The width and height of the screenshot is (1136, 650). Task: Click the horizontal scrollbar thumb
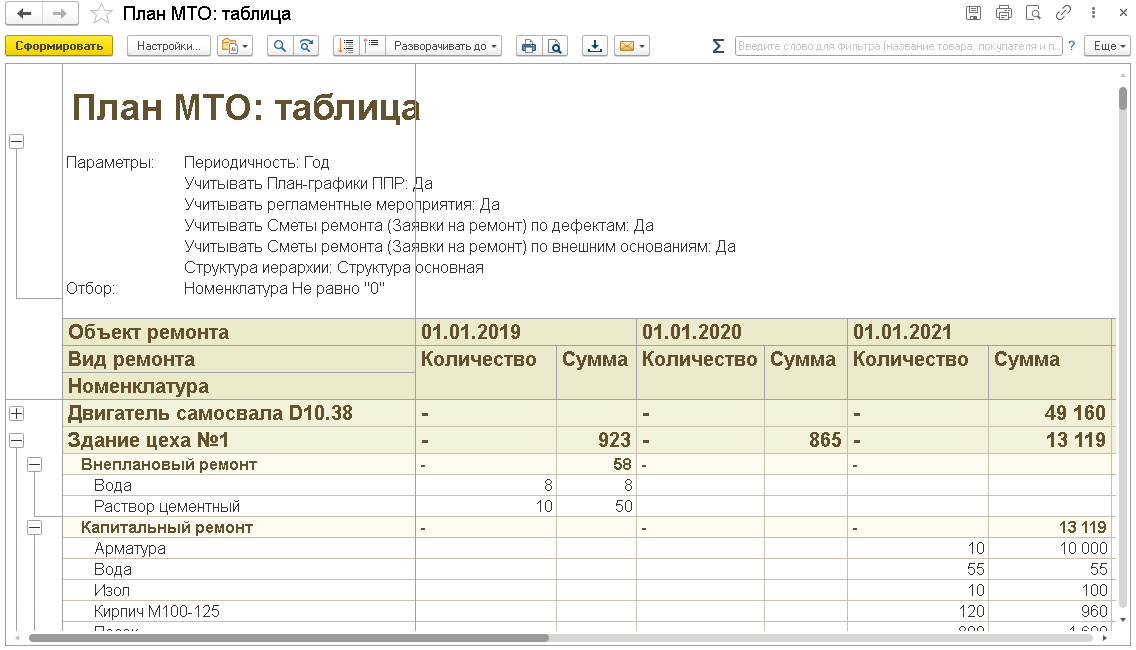[x=288, y=638]
